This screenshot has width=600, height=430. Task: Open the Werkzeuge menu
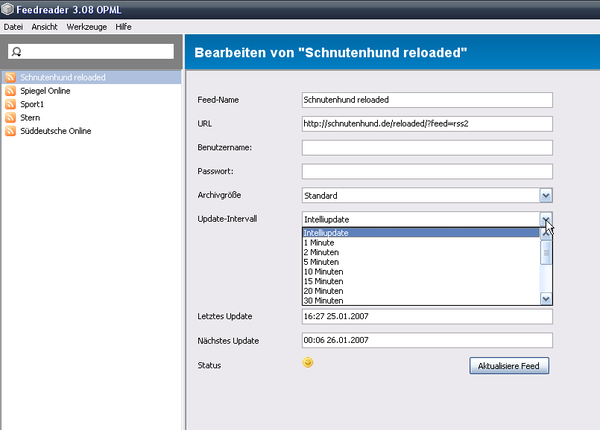coord(85,25)
